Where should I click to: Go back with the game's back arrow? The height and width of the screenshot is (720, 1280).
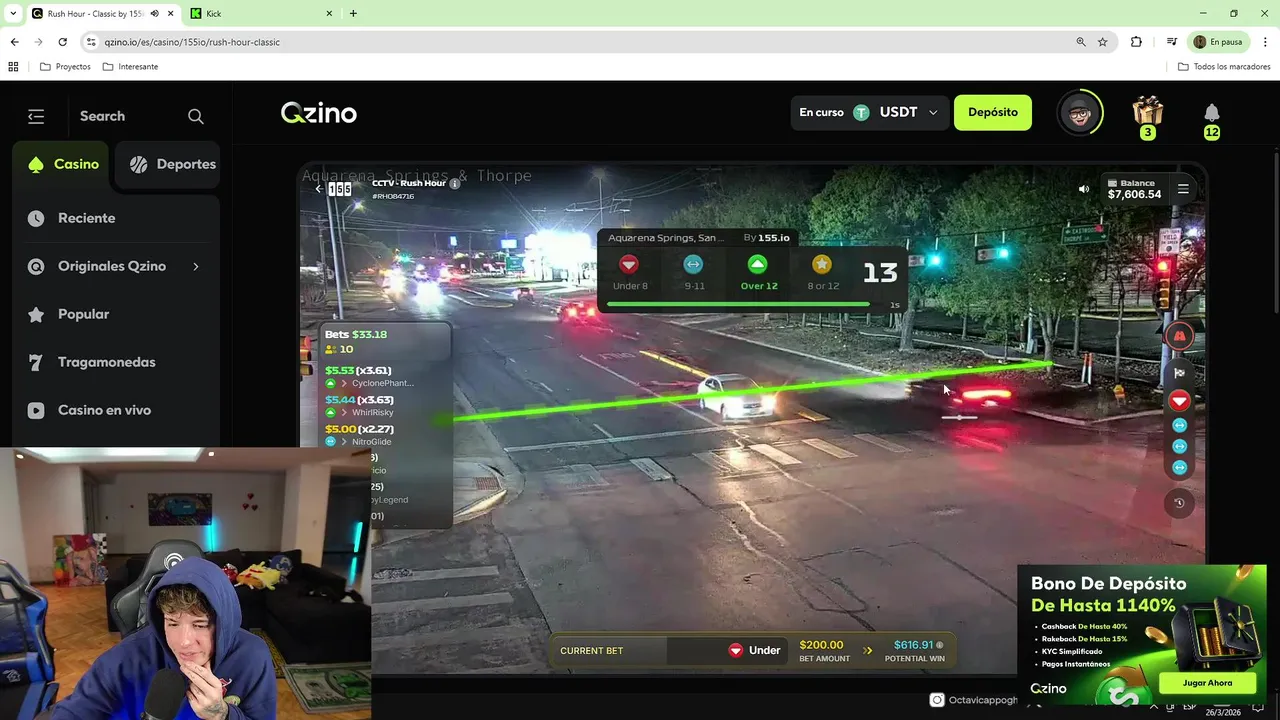pos(318,188)
